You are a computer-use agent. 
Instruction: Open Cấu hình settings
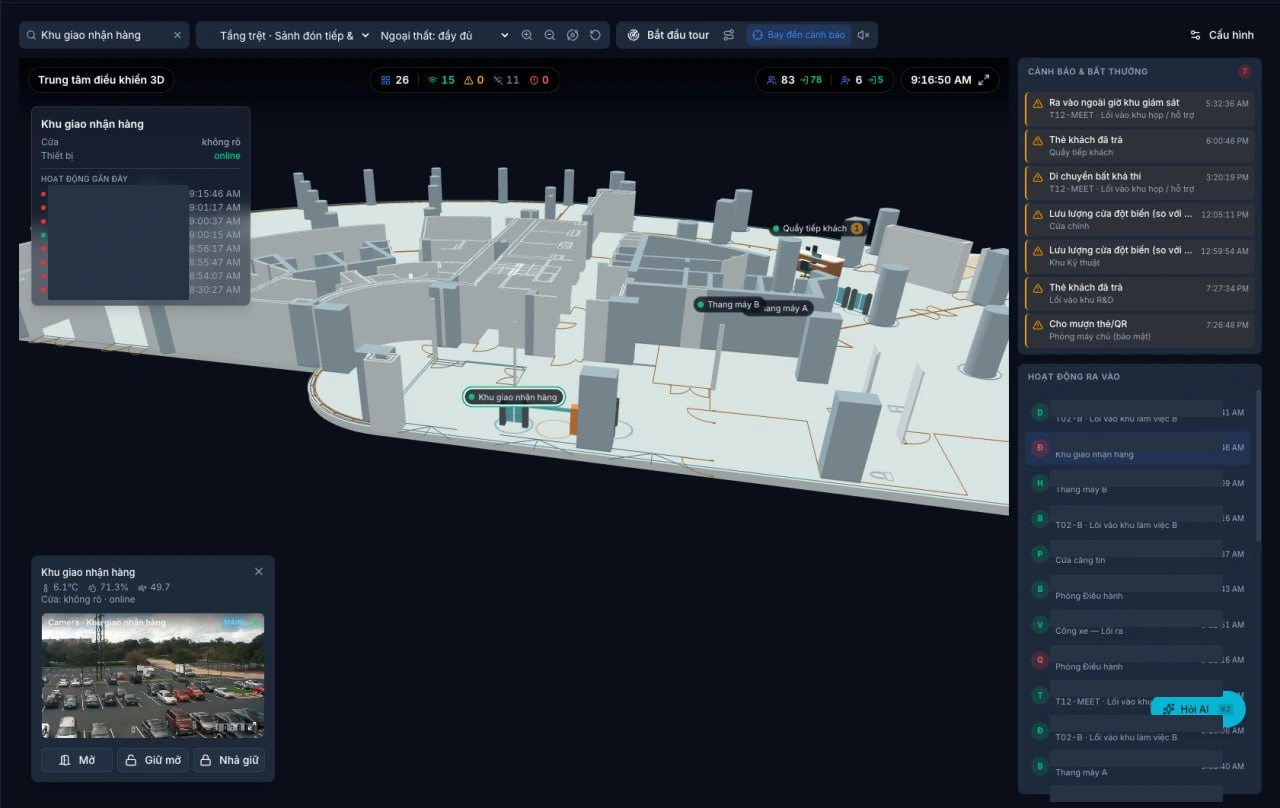coord(1221,35)
